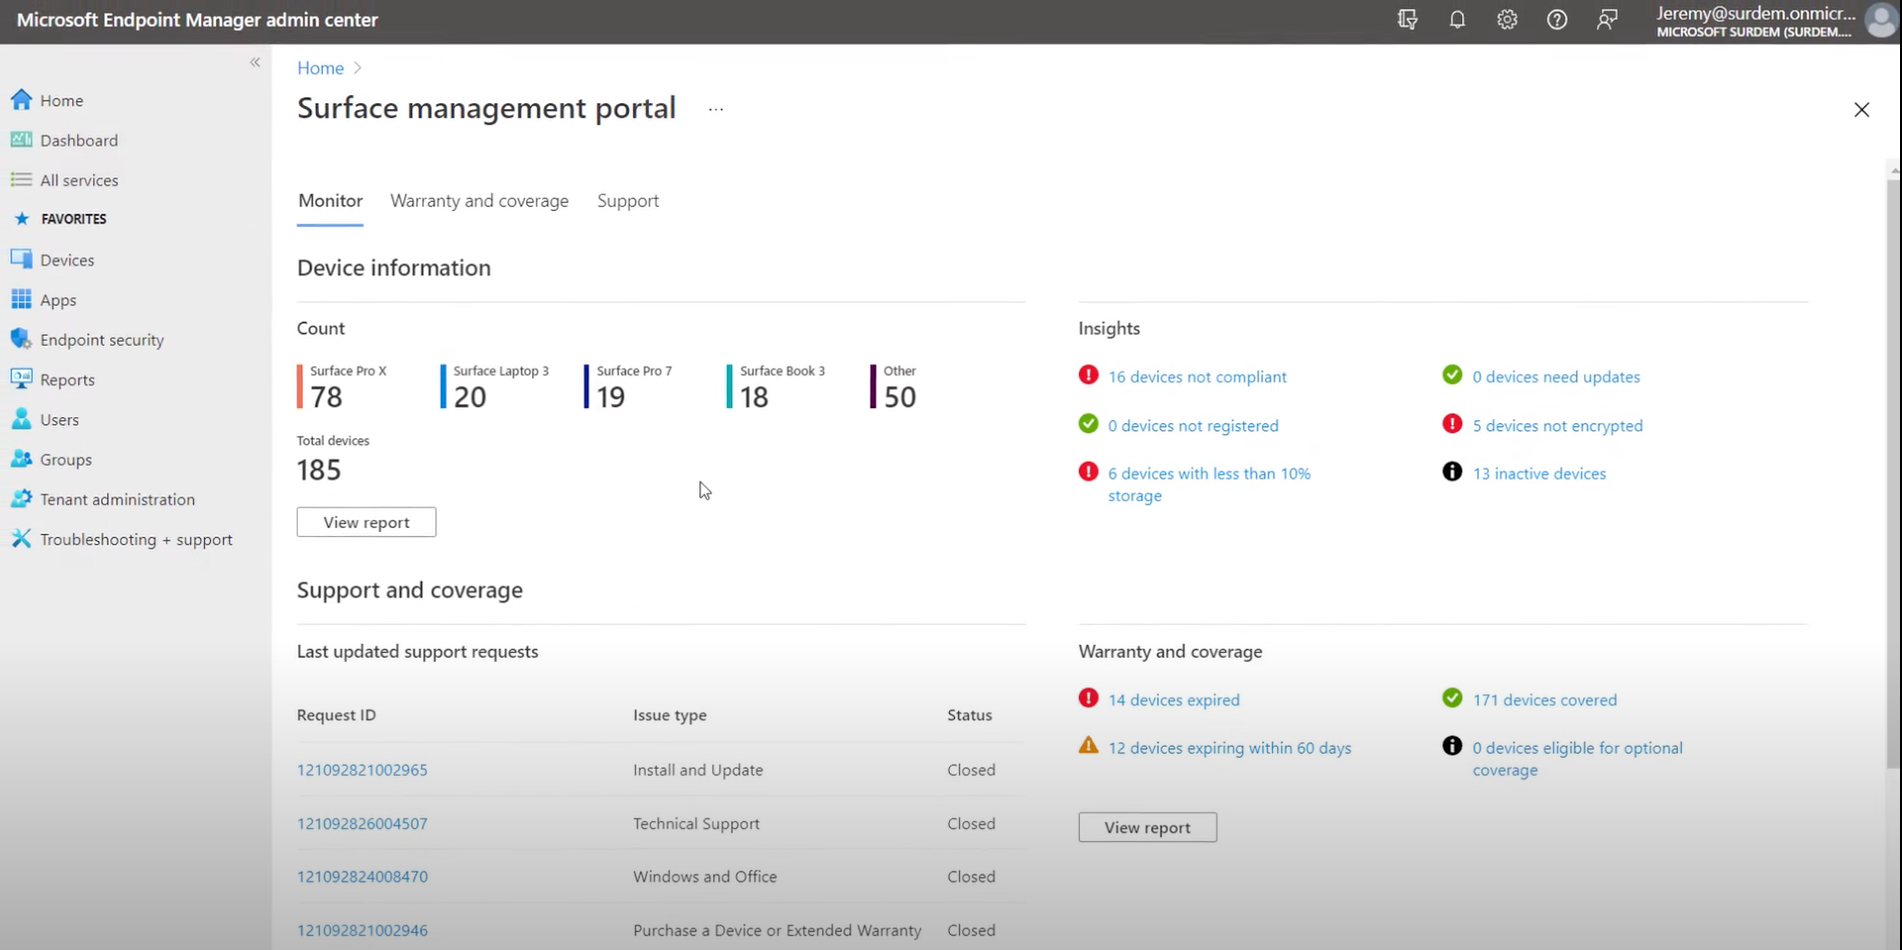
Task: Click the help question mark icon
Action: pyautogui.click(x=1557, y=20)
